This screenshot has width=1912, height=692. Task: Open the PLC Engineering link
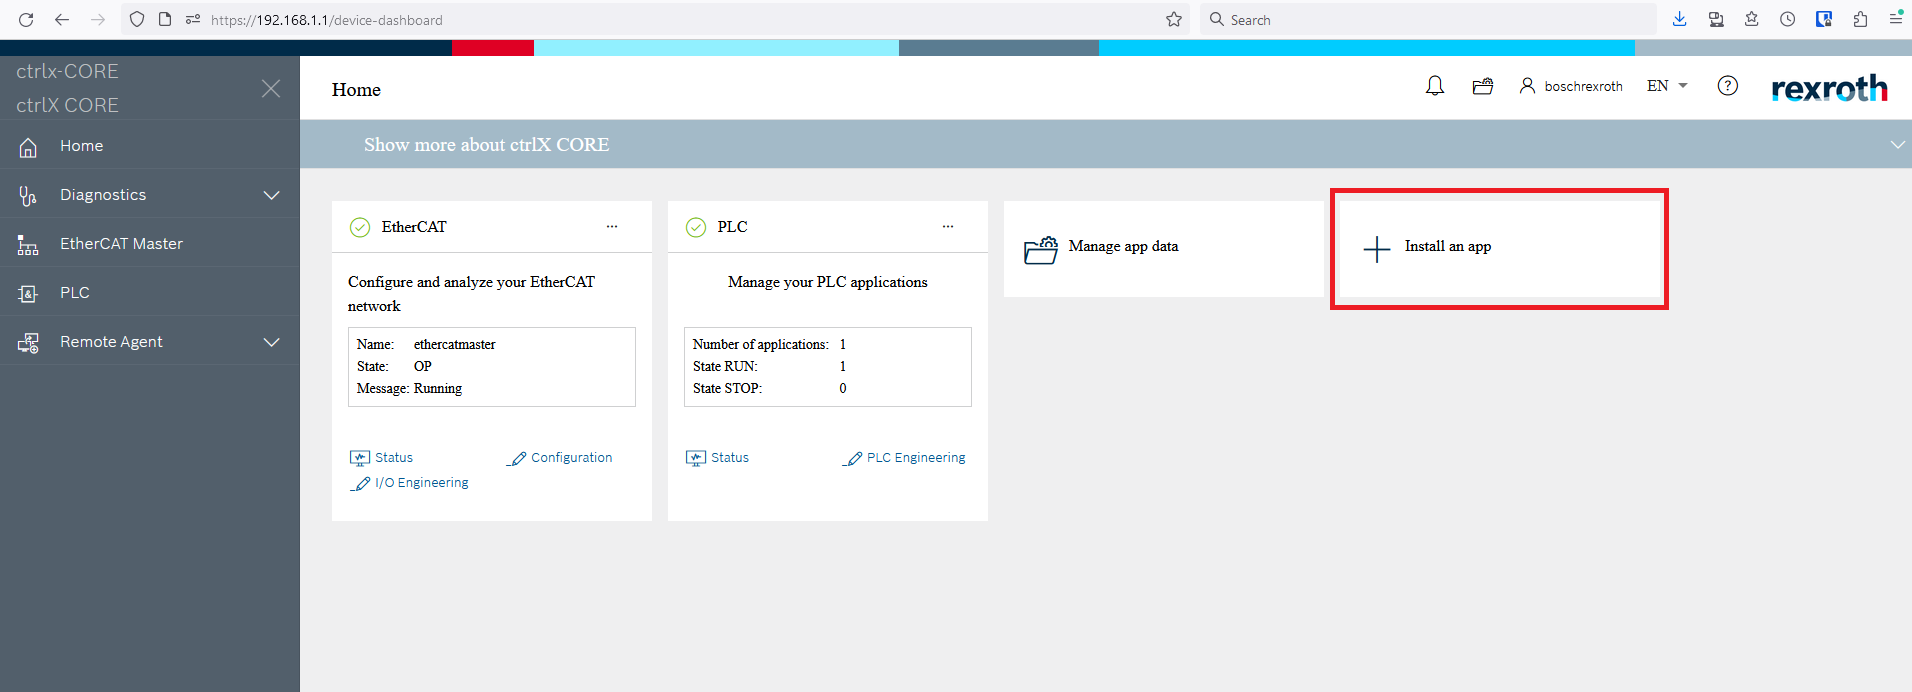click(915, 458)
